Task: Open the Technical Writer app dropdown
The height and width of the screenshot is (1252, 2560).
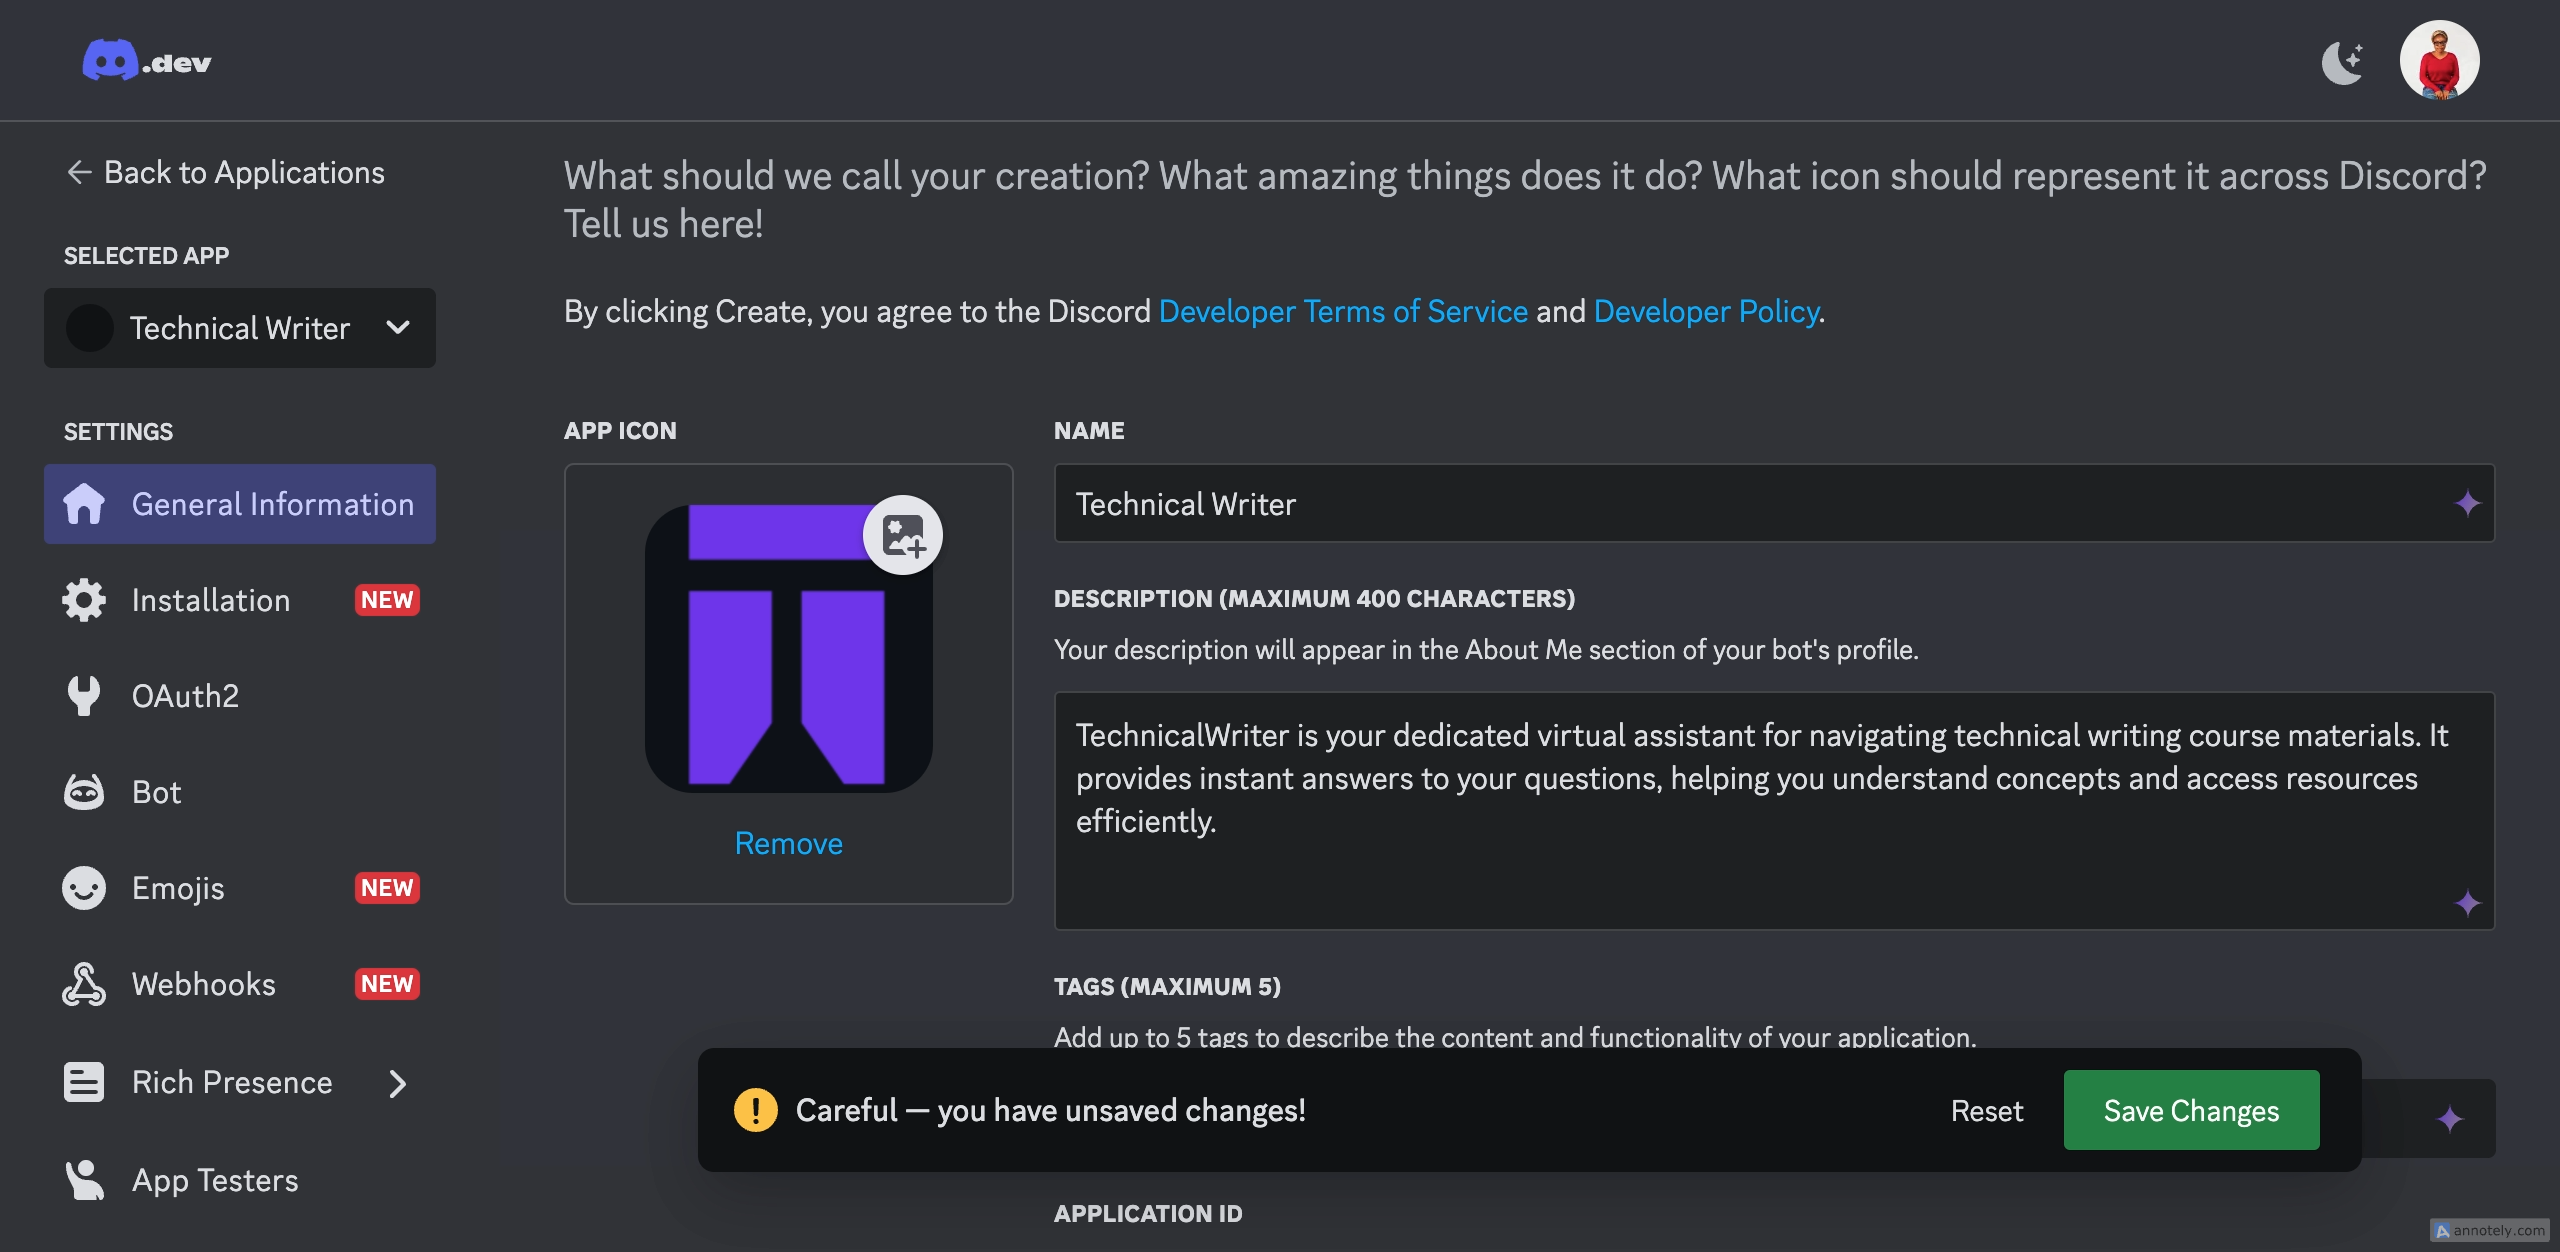Action: 240,328
